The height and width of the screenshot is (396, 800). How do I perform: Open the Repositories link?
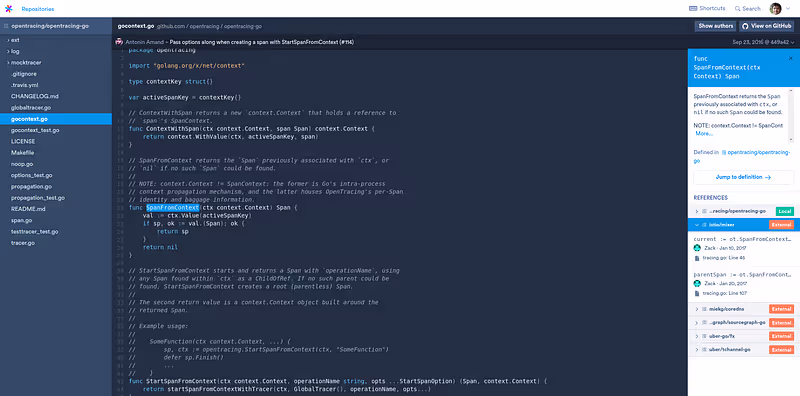[x=38, y=9]
